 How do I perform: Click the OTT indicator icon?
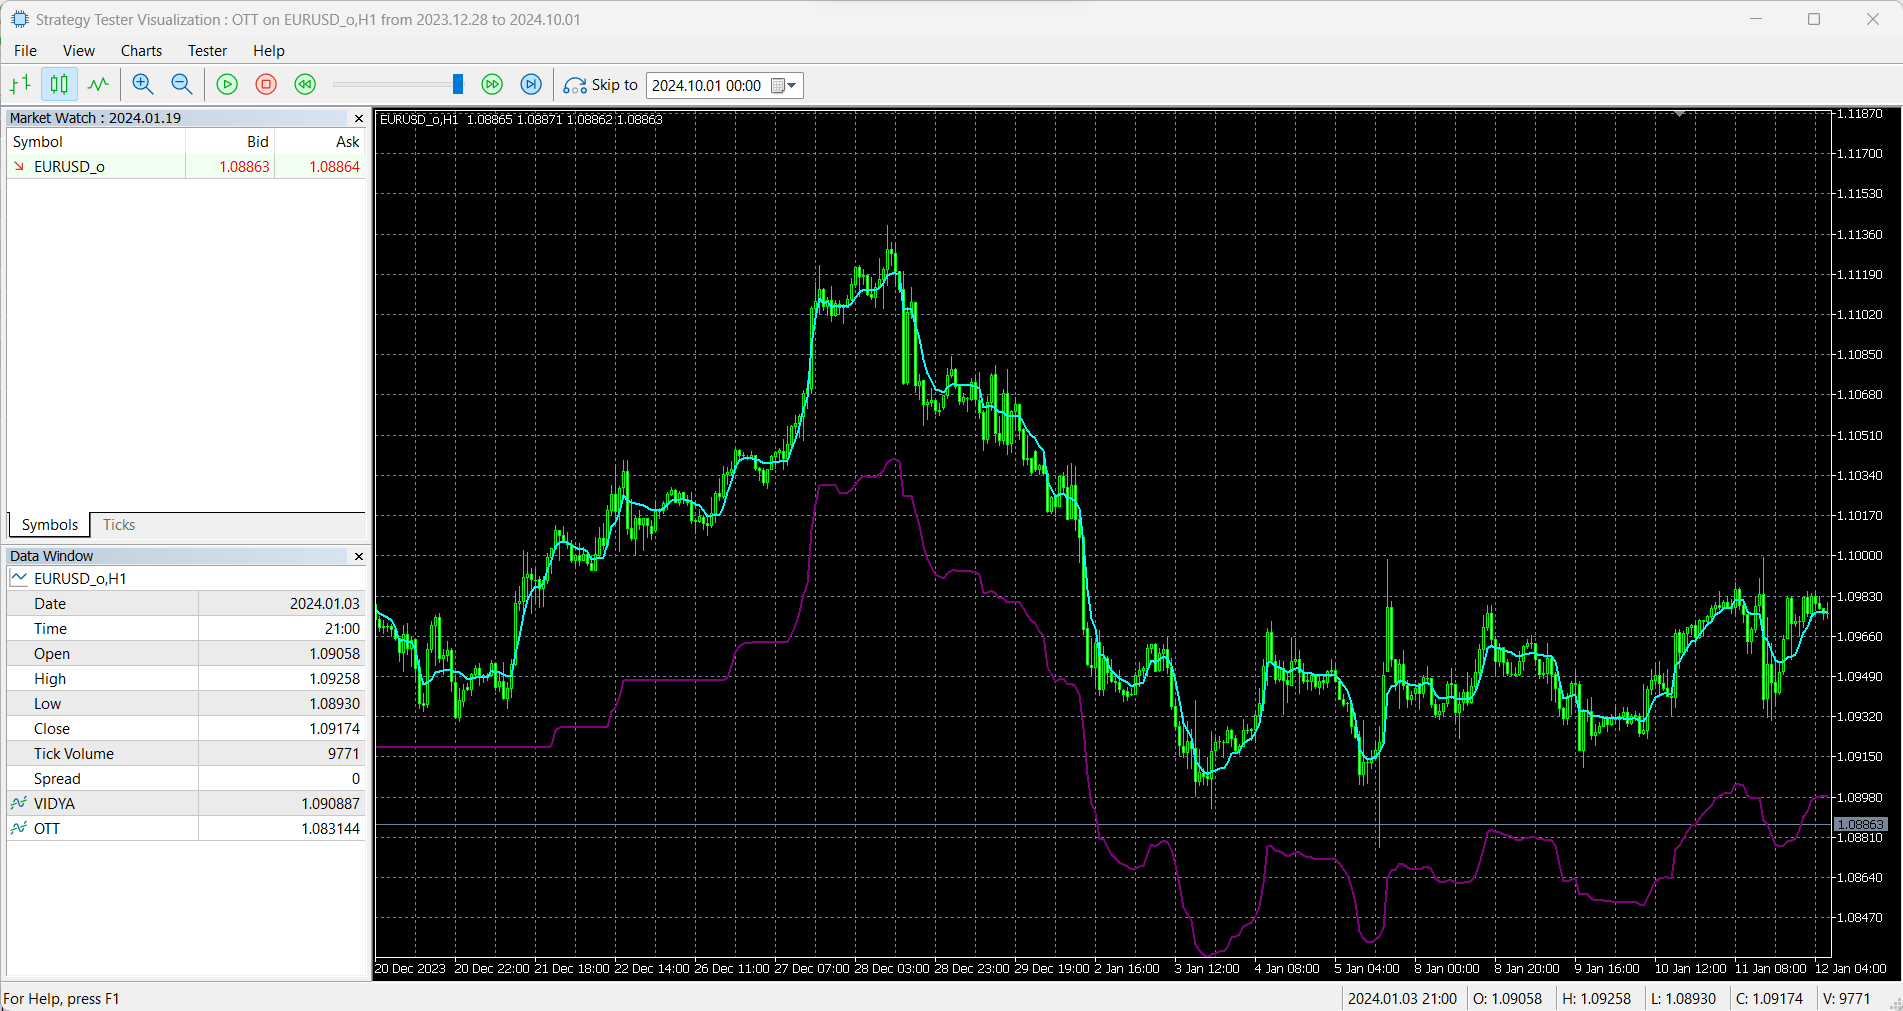pyautogui.click(x=19, y=828)
